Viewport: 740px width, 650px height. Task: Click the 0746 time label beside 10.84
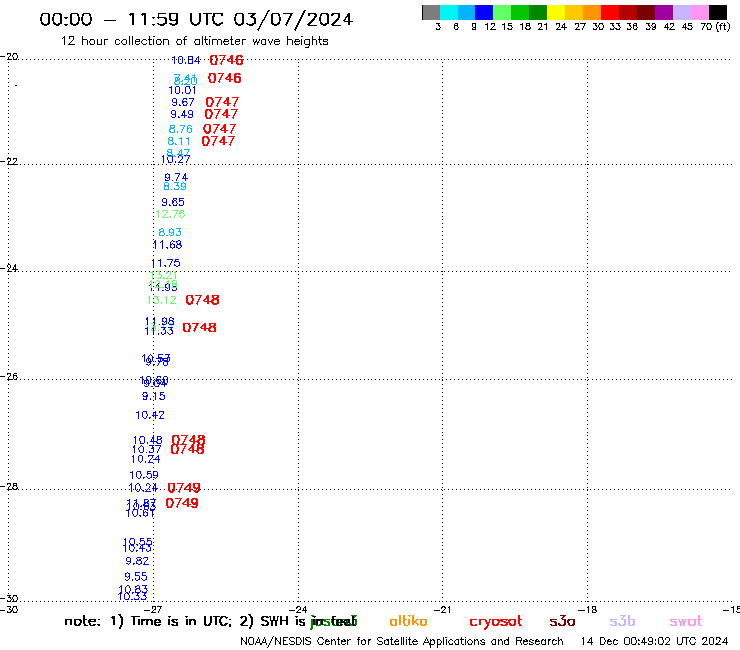point(227,60)
